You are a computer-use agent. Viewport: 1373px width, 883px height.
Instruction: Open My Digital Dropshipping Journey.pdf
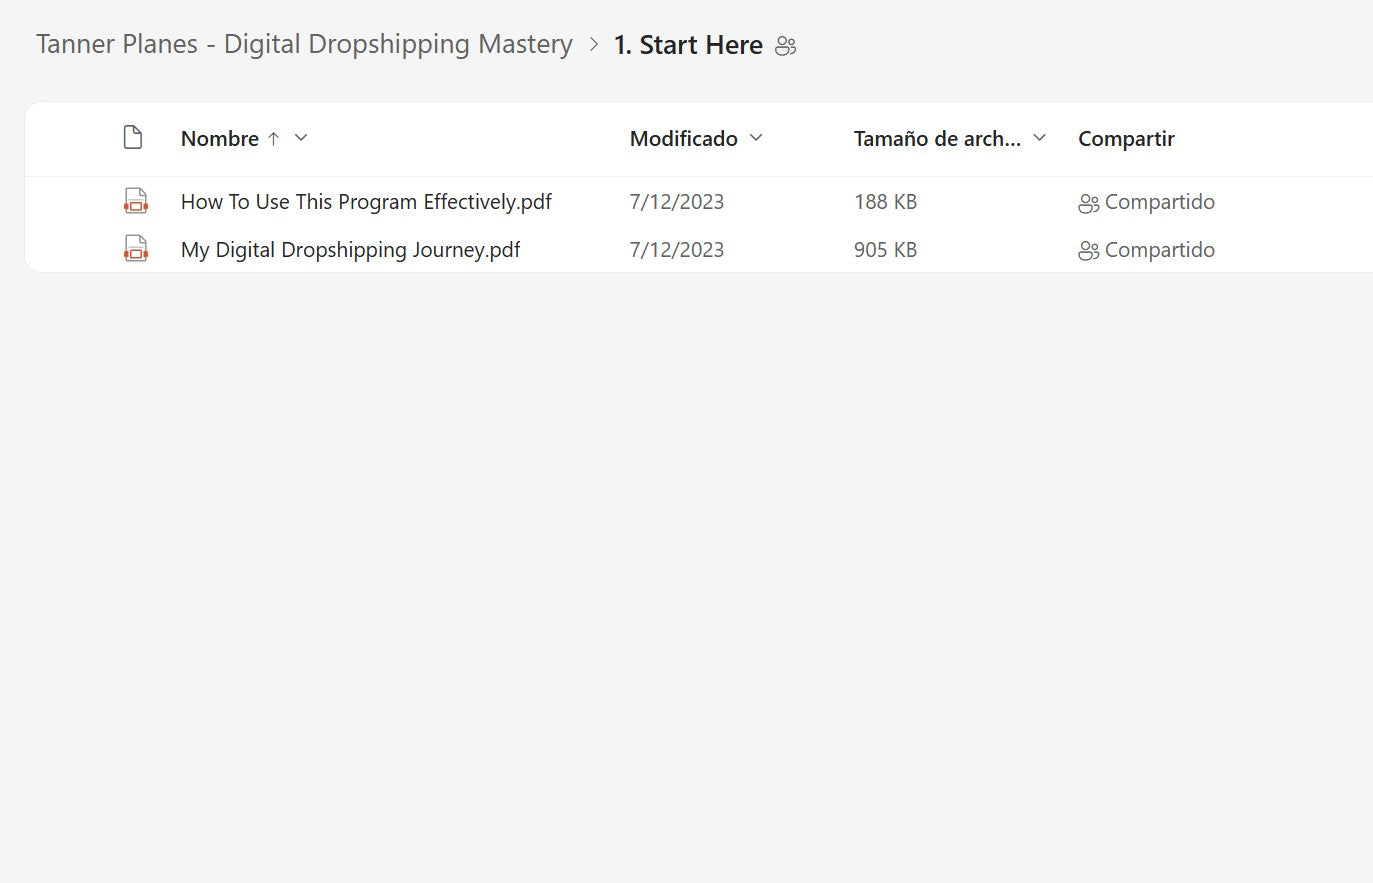350,250
